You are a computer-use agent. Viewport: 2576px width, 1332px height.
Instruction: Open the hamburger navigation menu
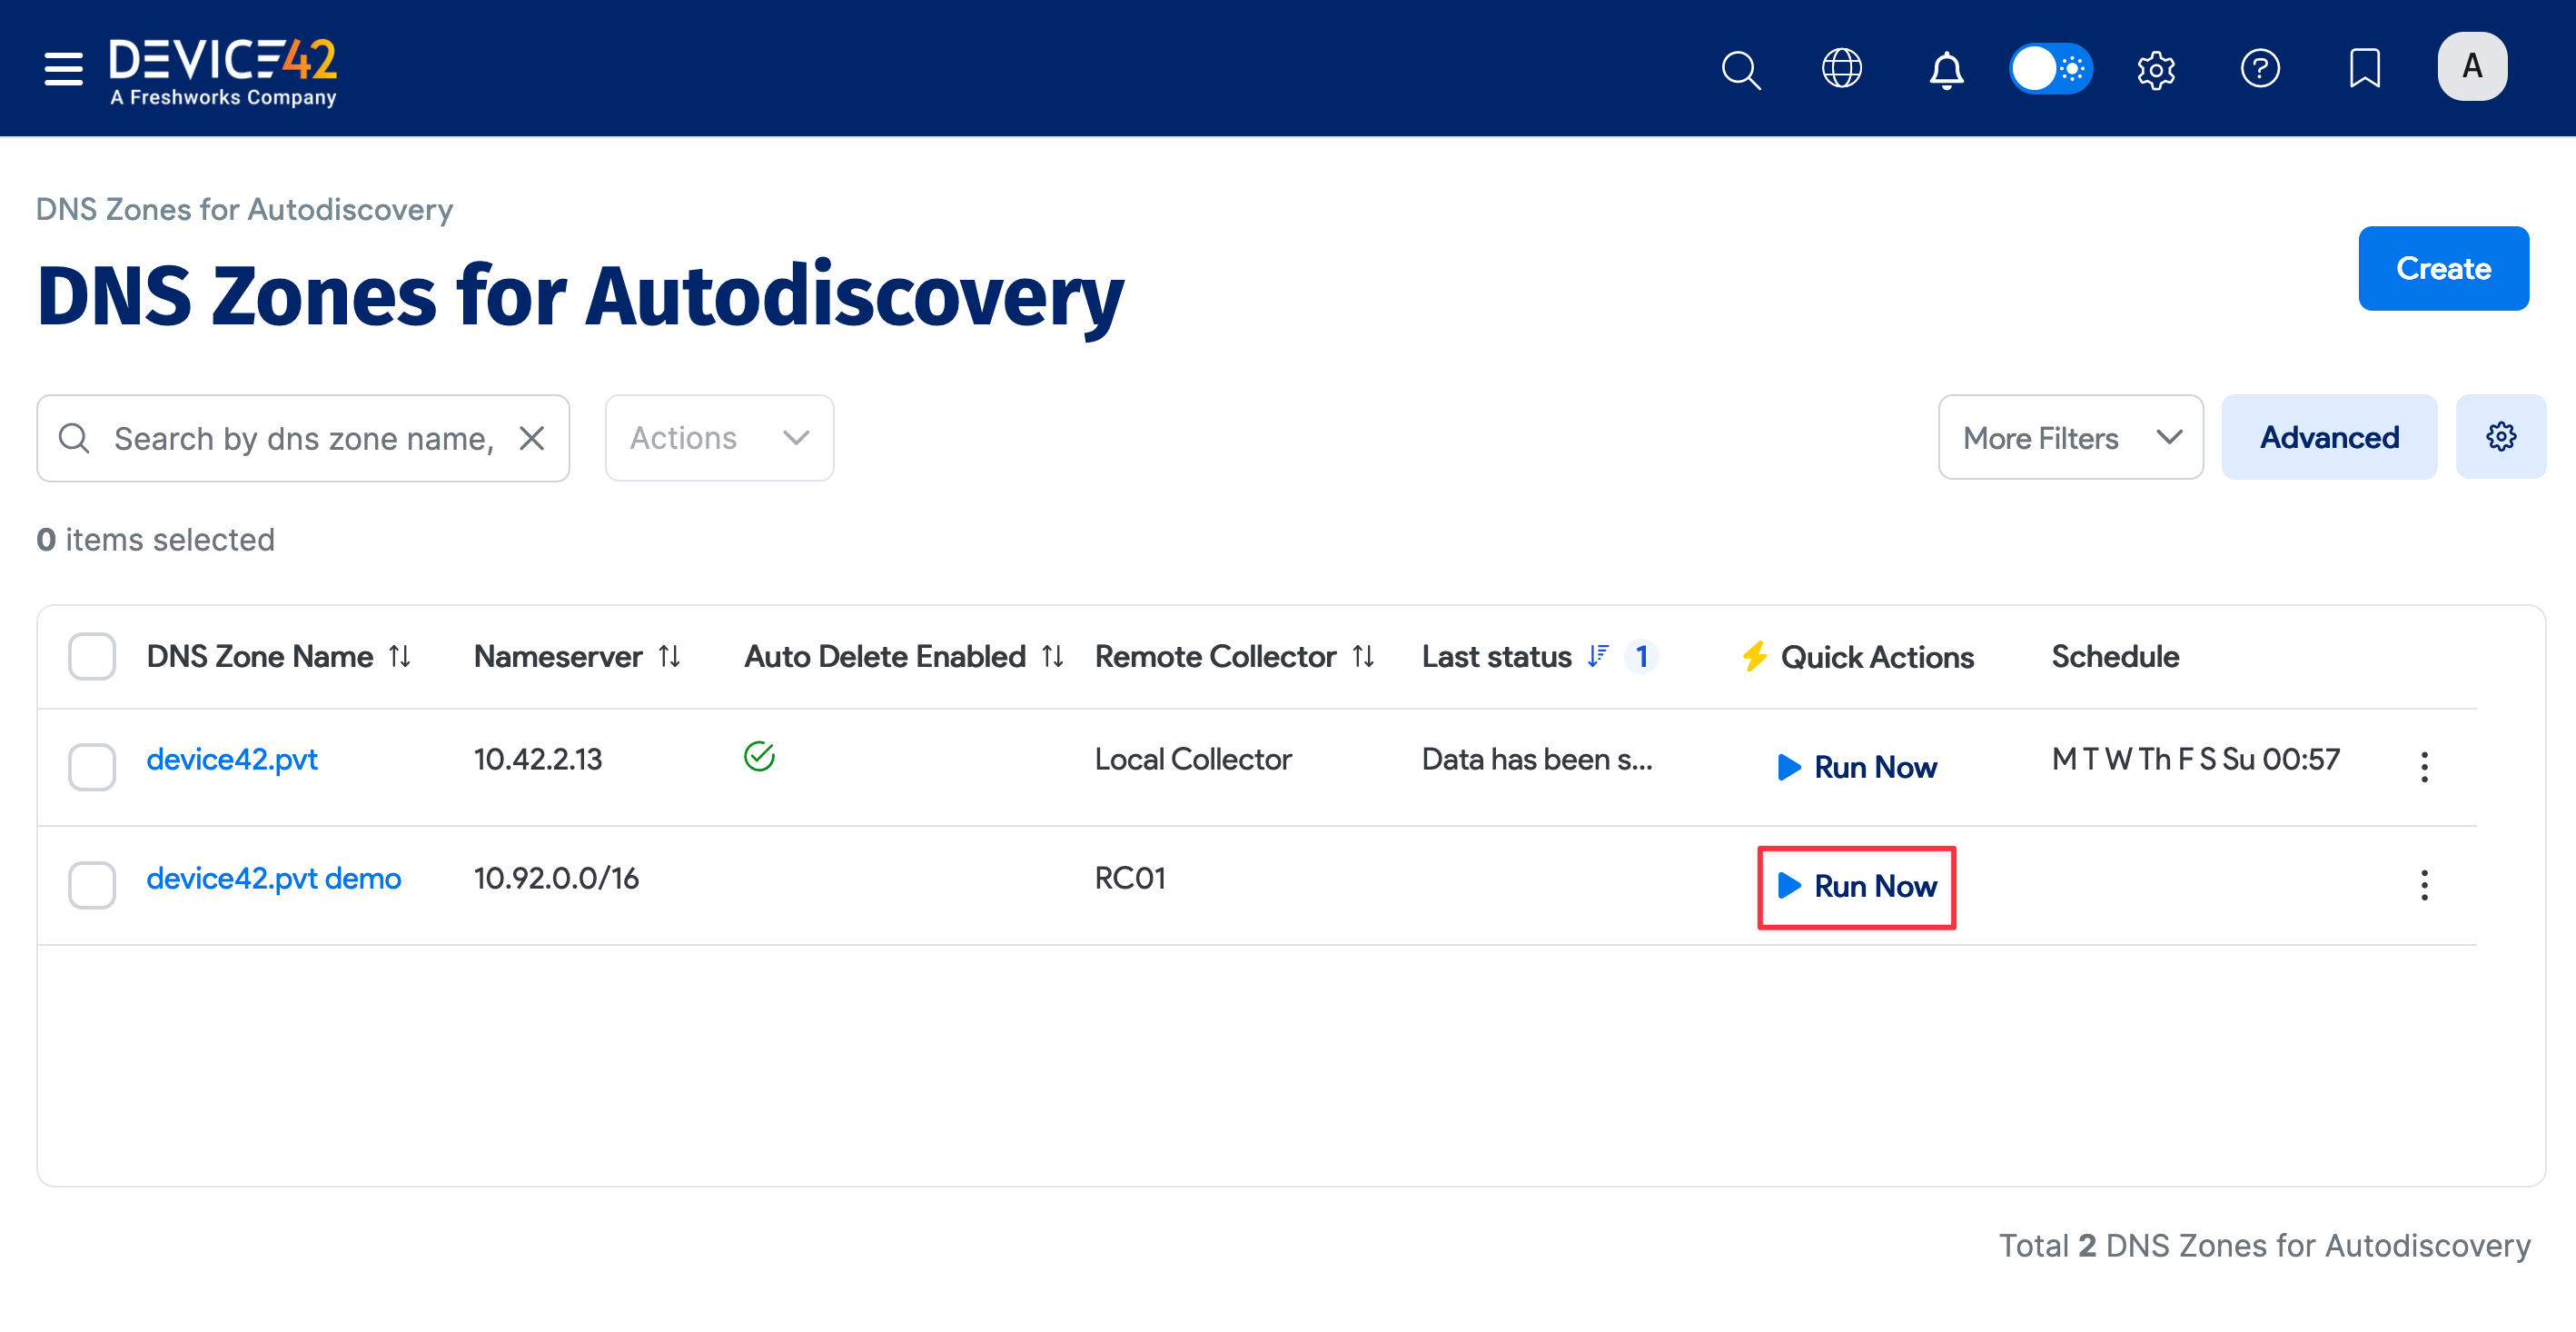pos(62,68)
